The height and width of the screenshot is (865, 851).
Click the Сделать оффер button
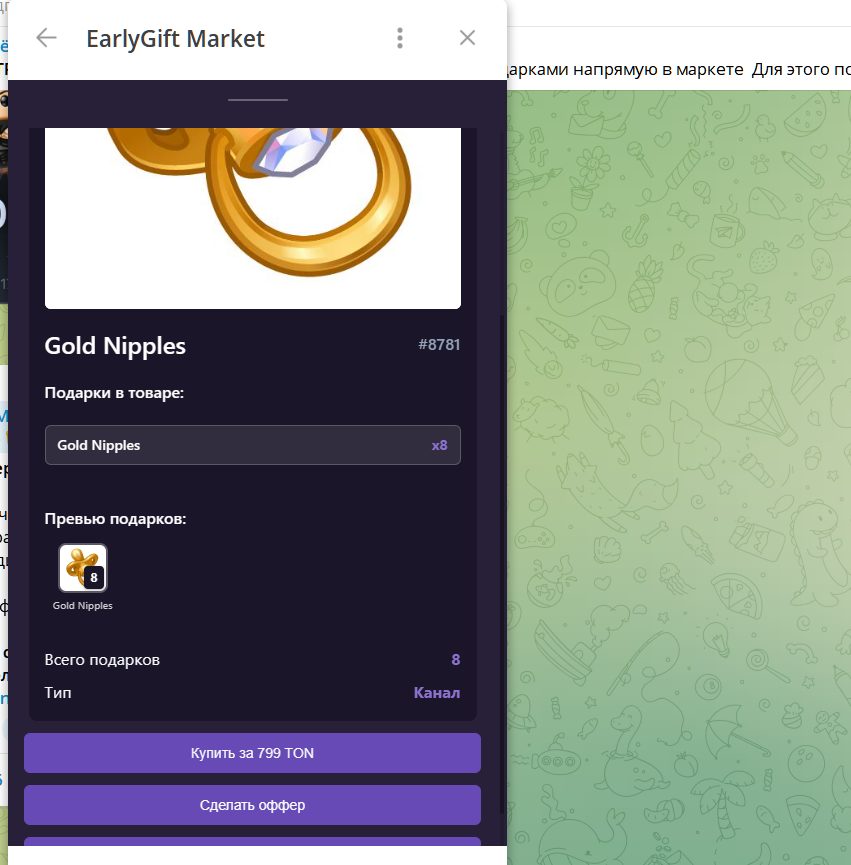[252, 805]
